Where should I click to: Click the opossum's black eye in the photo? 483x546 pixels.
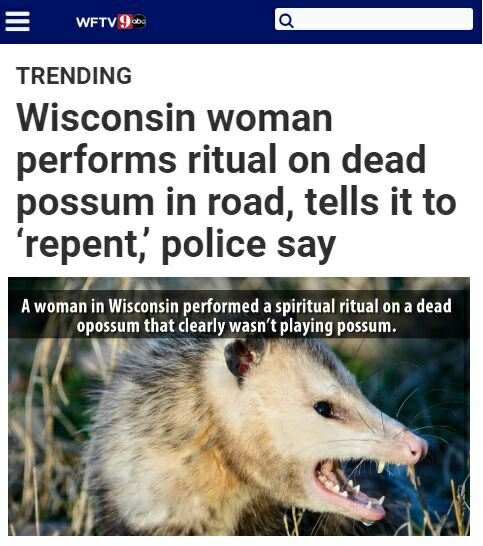324,409
